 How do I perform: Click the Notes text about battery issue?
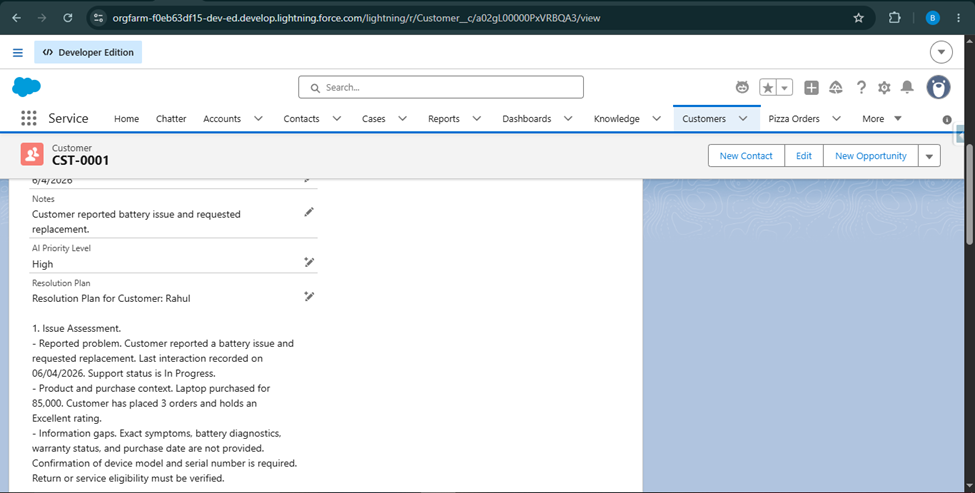coord(136,221)
